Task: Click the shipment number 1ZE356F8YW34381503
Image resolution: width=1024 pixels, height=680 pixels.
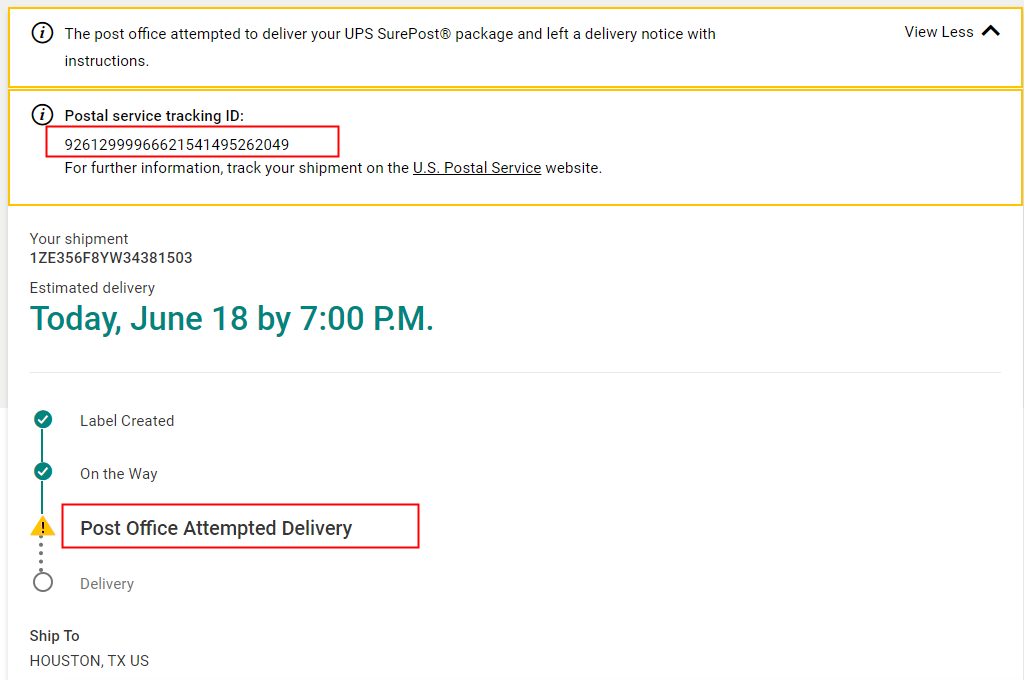Action: (111, 258)
